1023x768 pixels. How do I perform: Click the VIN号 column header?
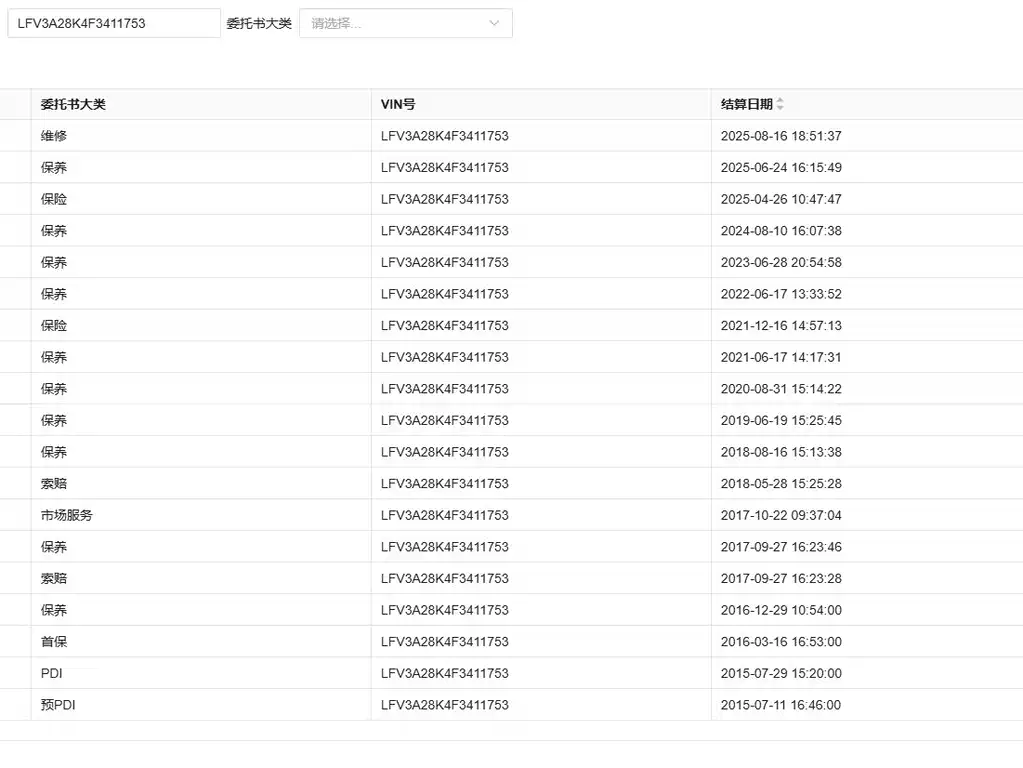pos(398,104)
